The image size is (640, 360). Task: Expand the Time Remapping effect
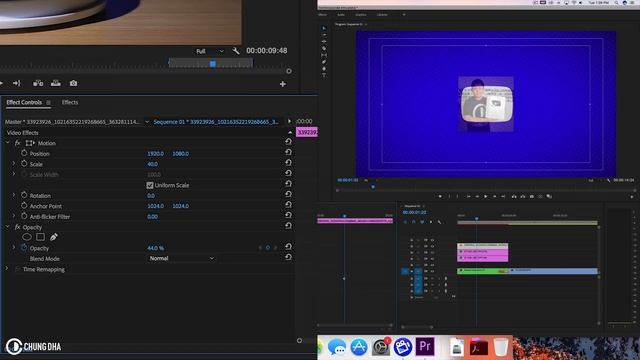point(7,269)
